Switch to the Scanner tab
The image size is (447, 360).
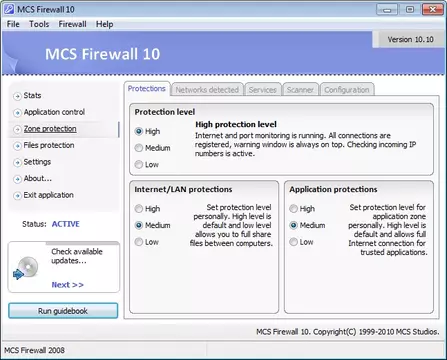300,90
